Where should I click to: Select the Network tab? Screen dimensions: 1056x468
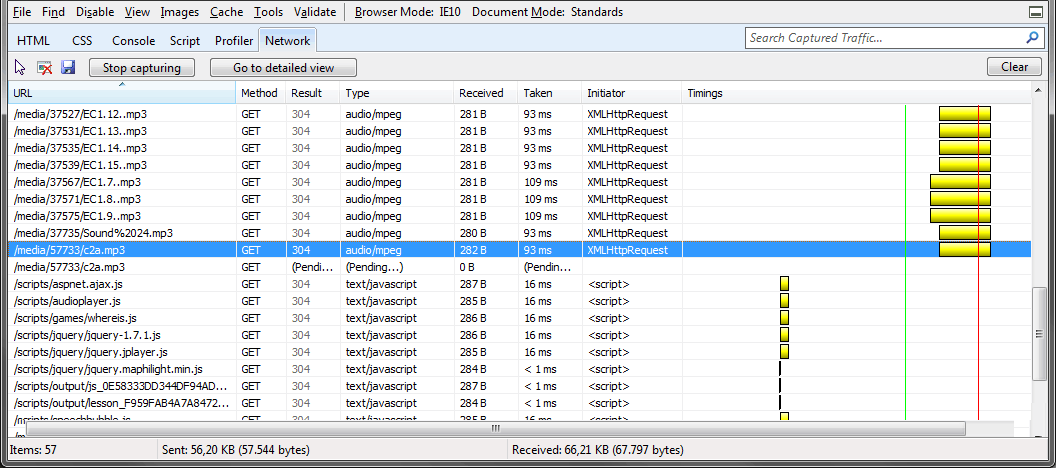pos(288,40)
